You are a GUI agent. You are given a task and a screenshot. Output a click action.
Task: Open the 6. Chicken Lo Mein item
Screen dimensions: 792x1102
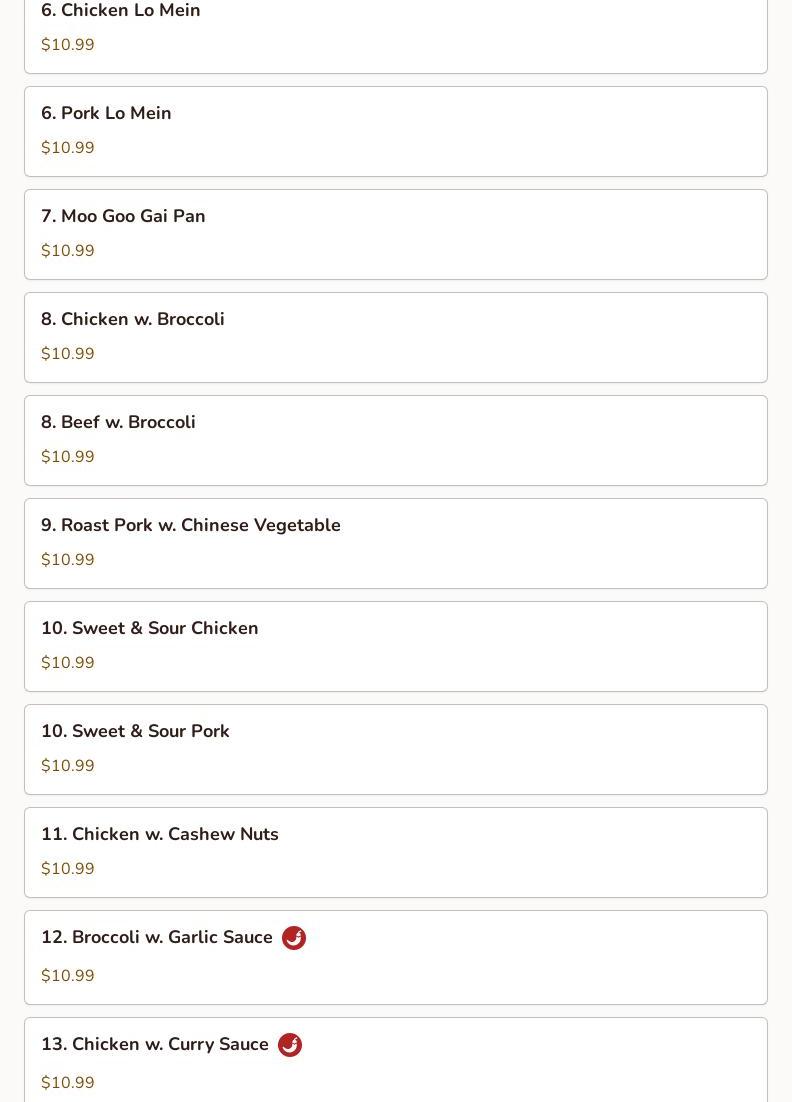[396, 37]
